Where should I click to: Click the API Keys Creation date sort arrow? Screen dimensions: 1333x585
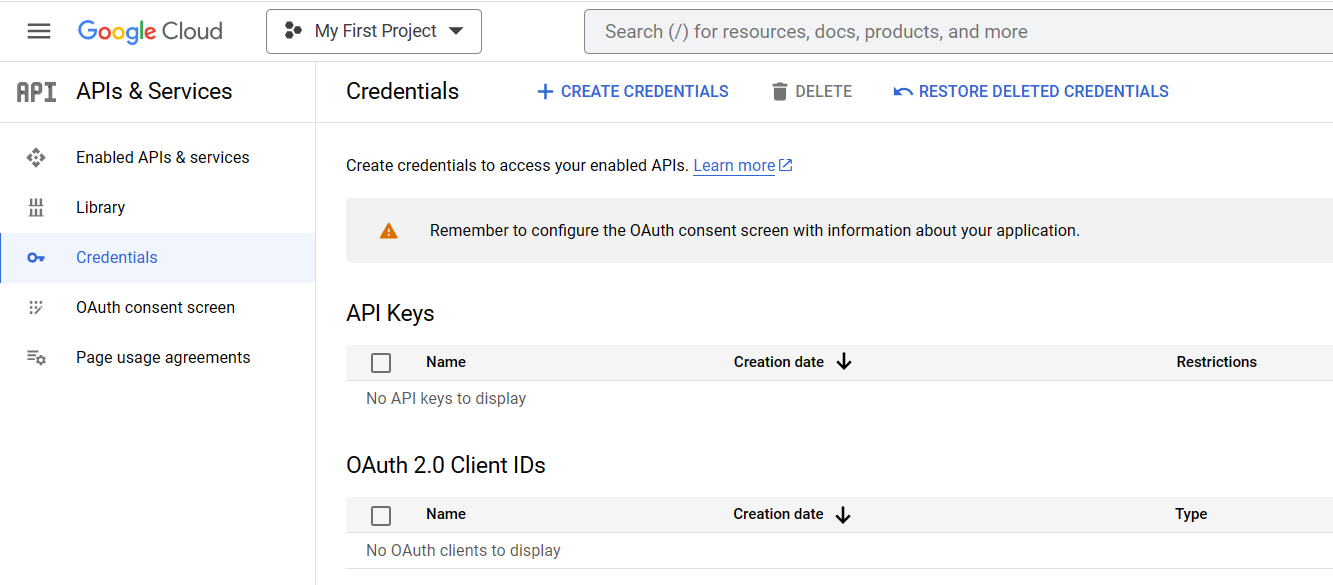click(x=844, y=362)
